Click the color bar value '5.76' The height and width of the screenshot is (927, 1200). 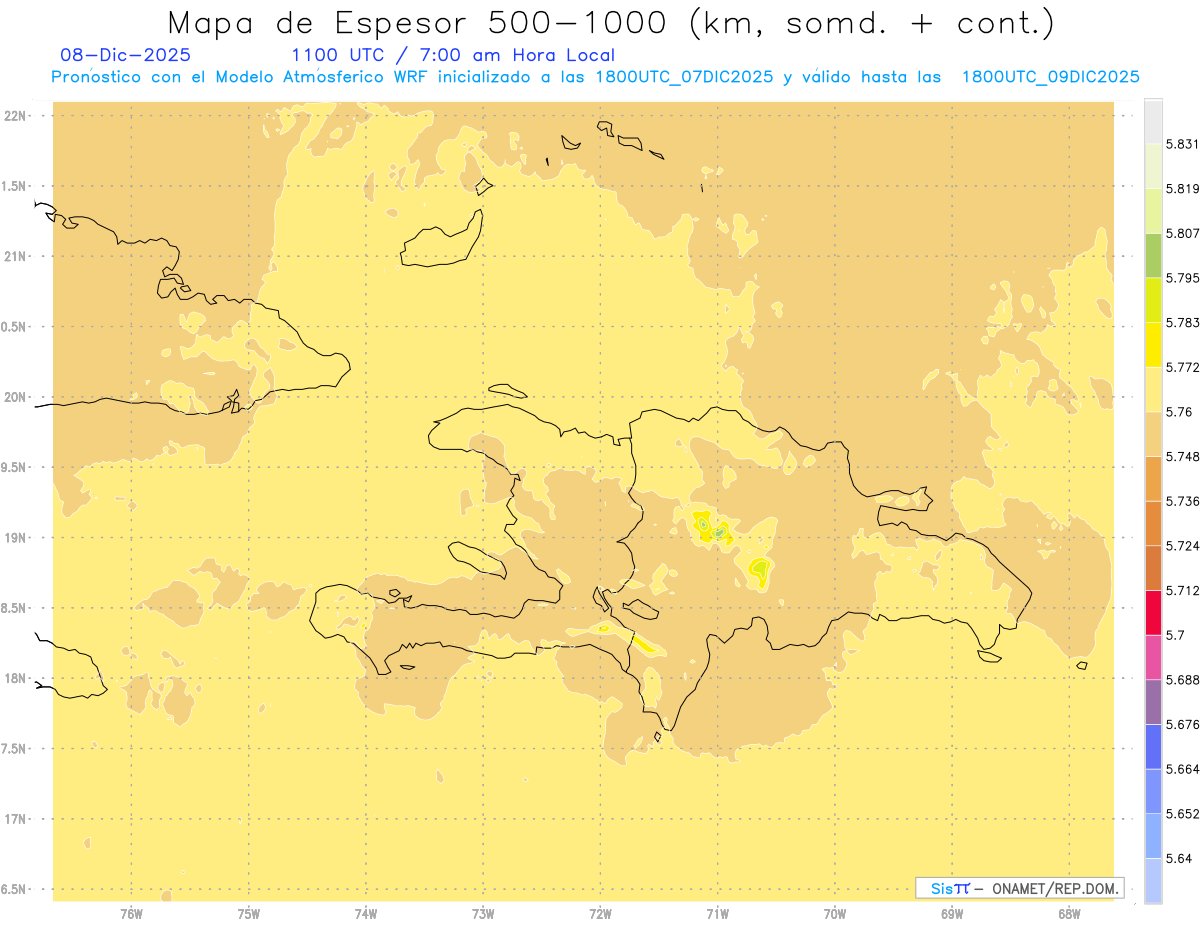[x=1179, y=411]
